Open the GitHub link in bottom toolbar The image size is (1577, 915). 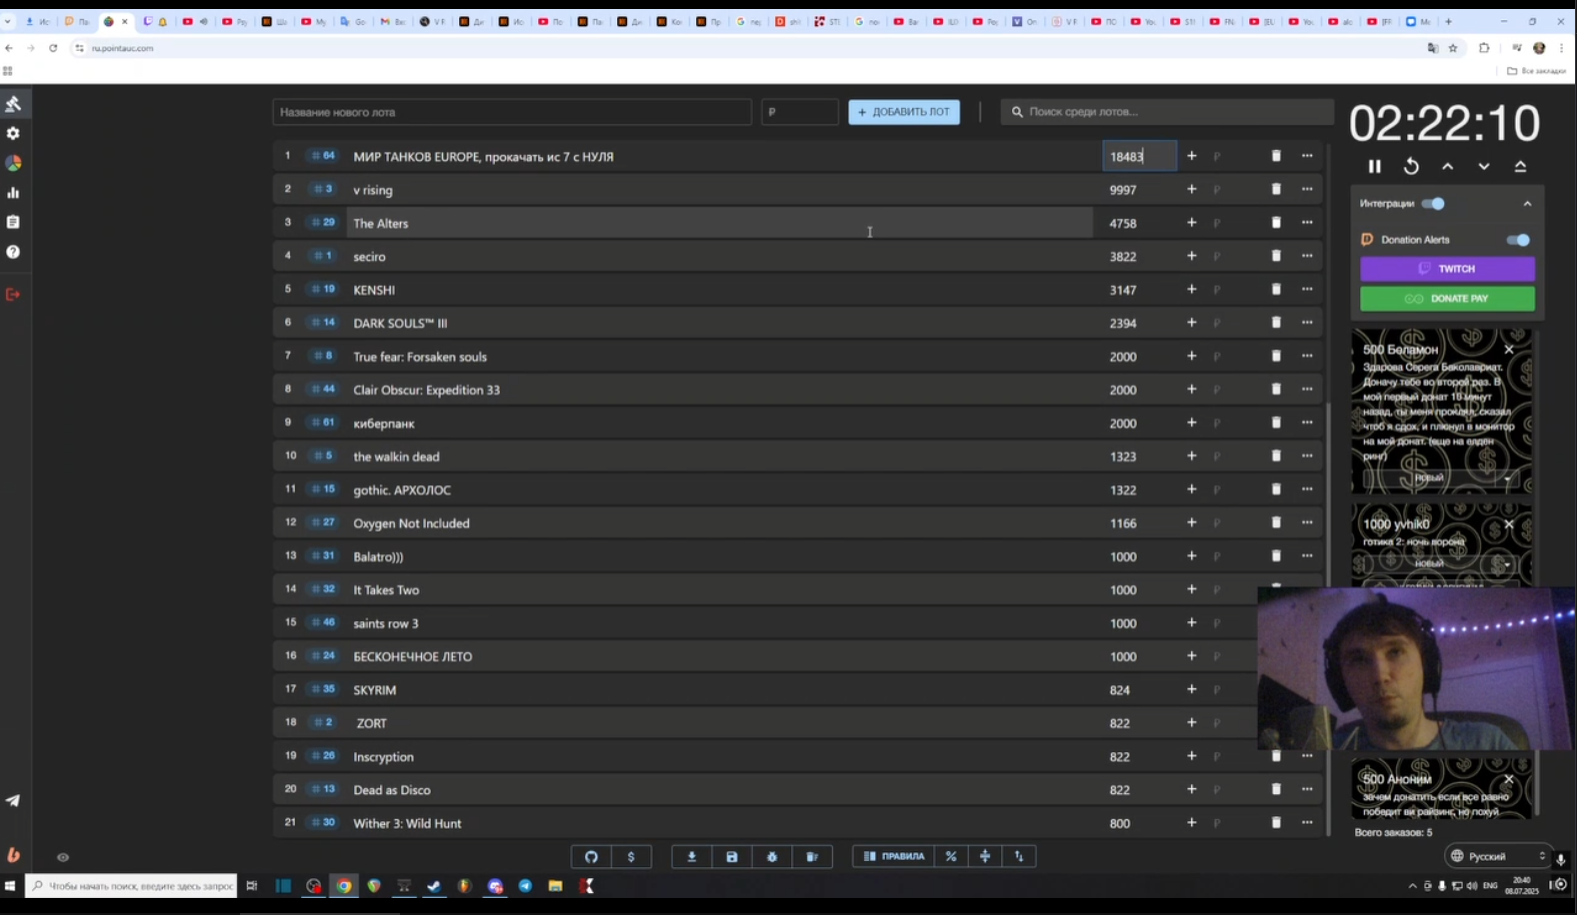(x=591, y=856)
